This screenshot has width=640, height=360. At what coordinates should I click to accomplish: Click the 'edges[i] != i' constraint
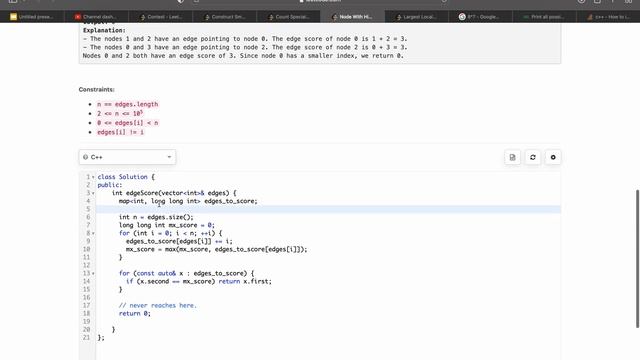click(120, 132)
